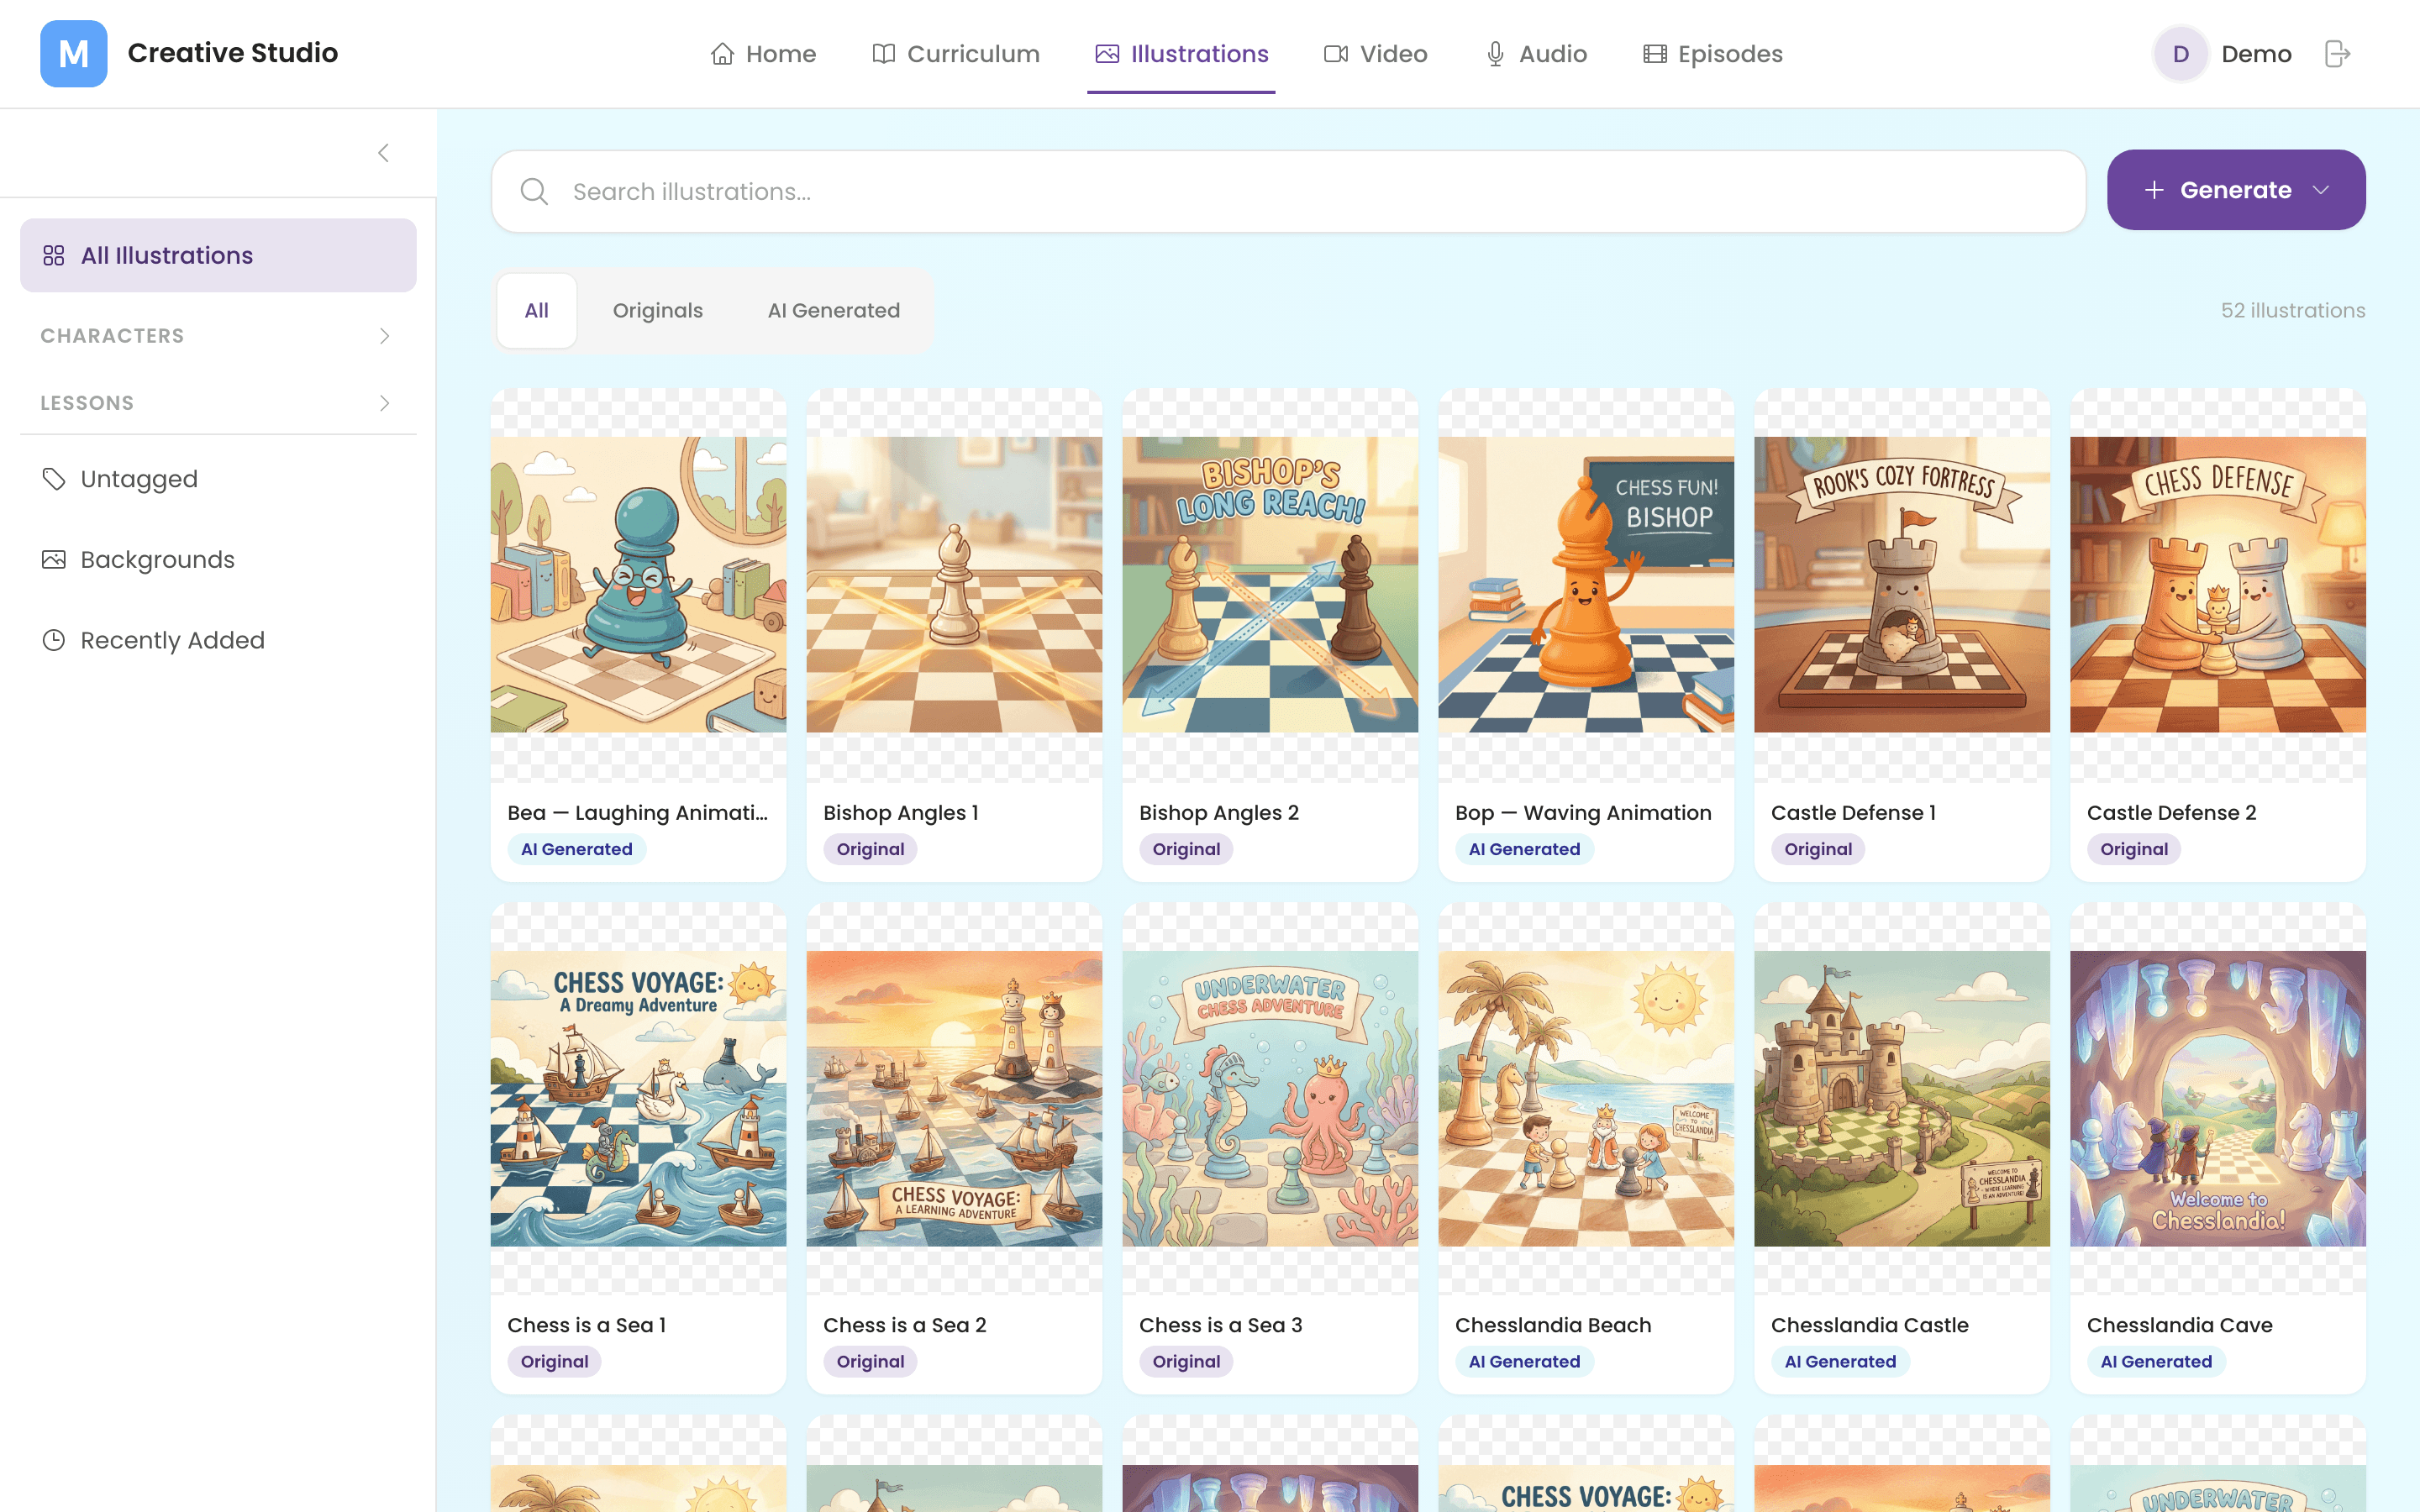Open the Bishop Angles 2 thumbnail
This screenshot has height=1512, width=2420.
click(x=1270, y=585)
